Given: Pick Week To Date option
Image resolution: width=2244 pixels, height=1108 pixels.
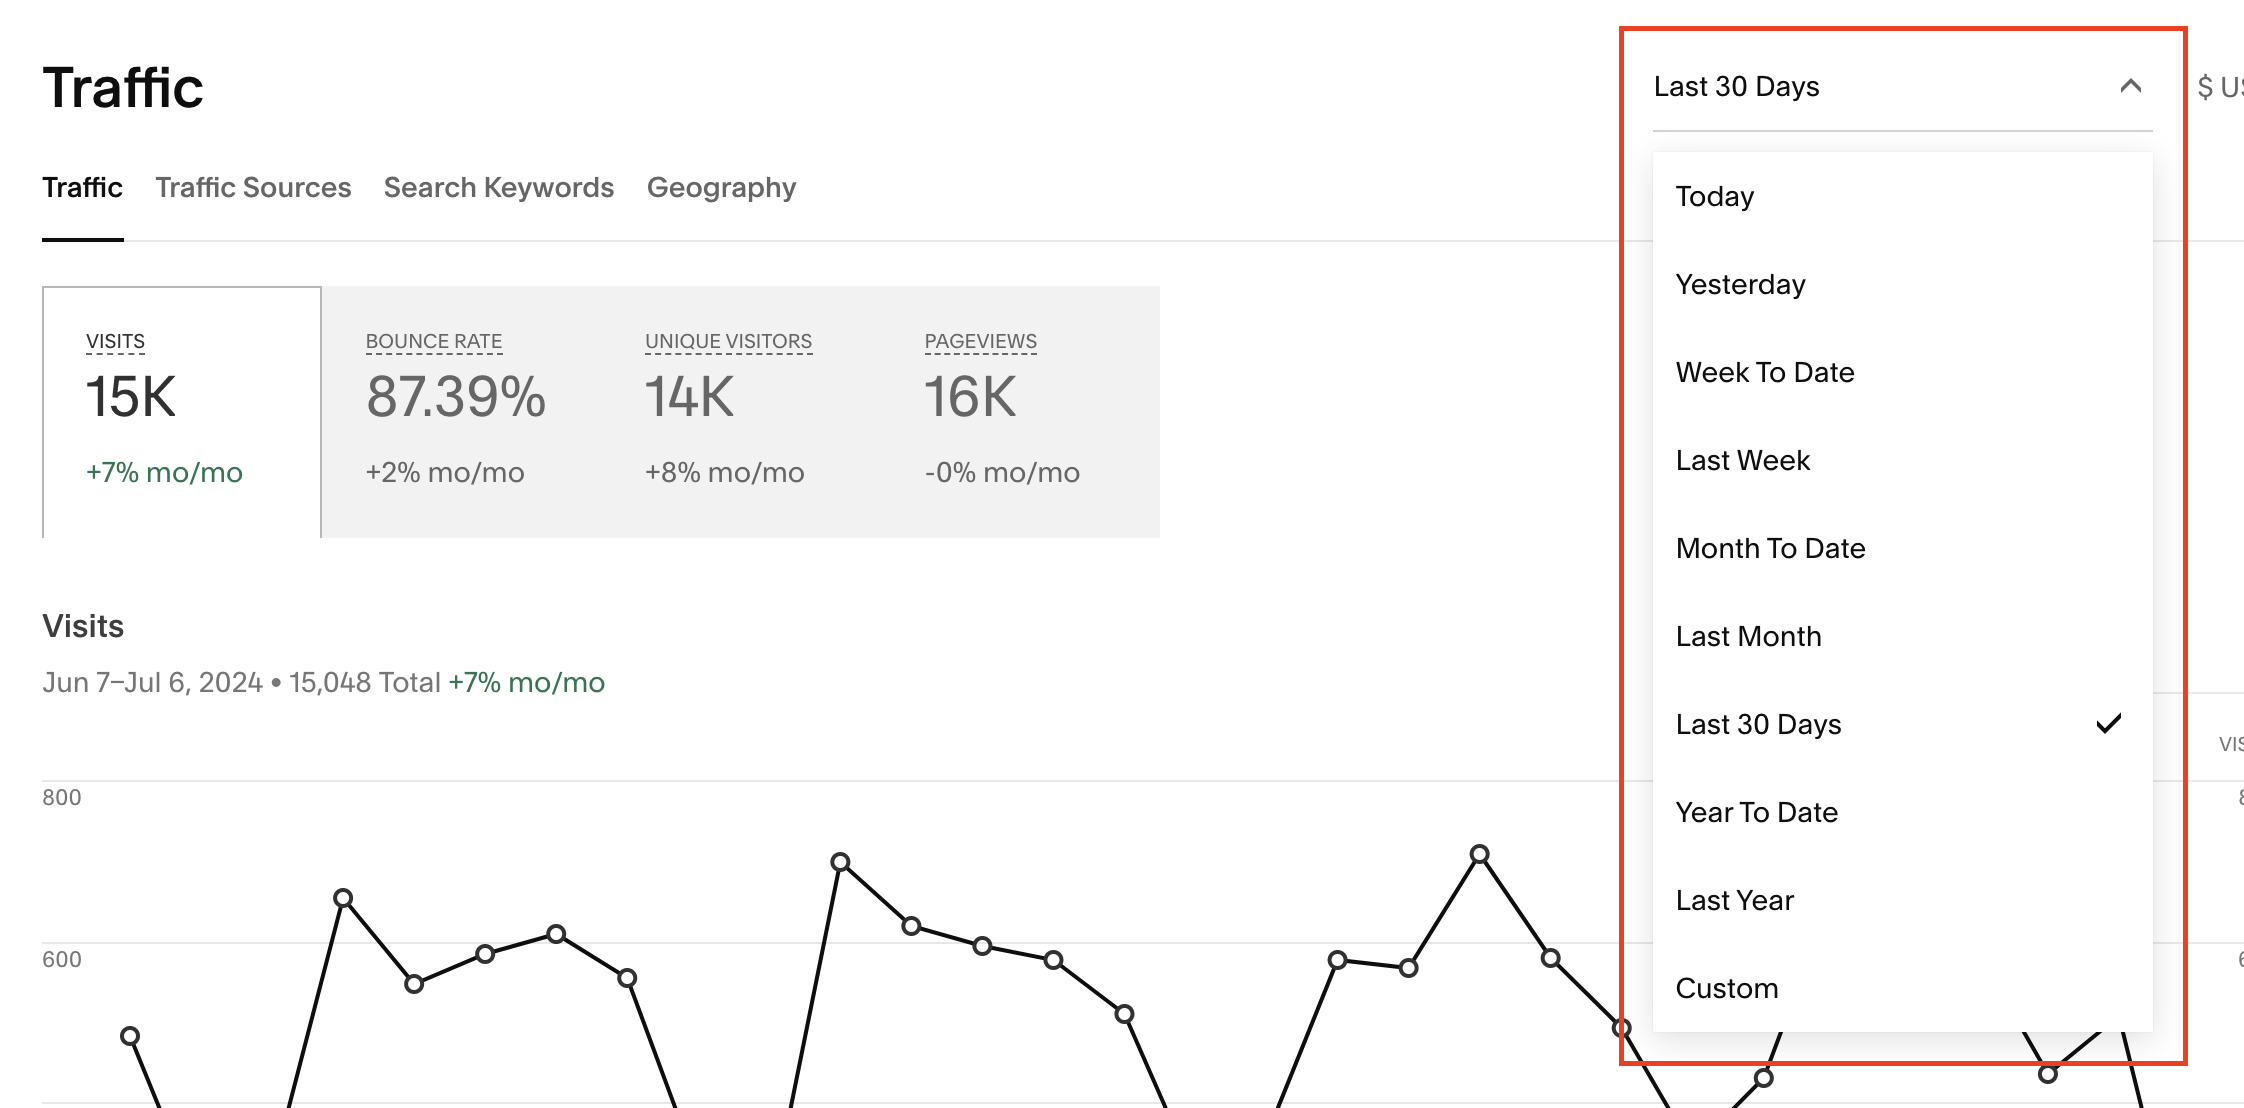Looking at the screenshot, I should (1902, 372).
